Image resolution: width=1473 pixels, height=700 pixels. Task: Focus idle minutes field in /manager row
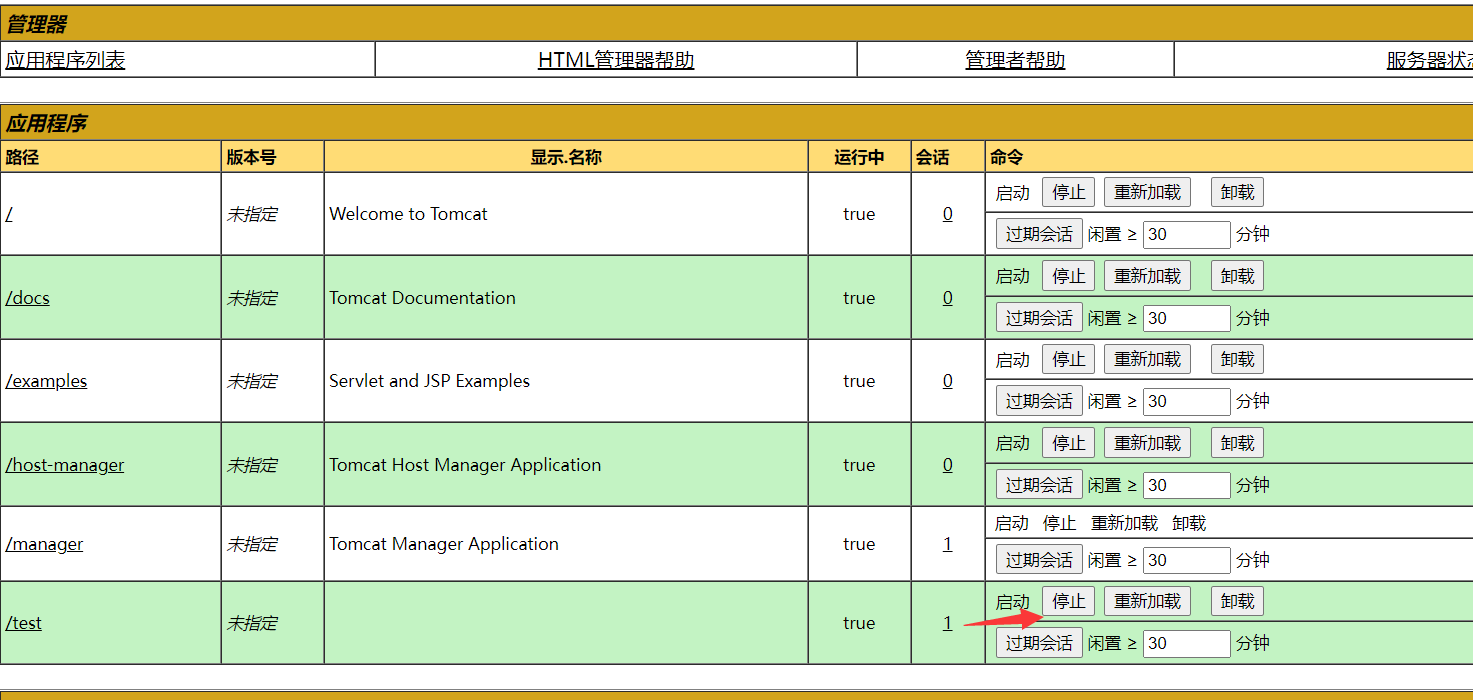click(x=1187, y=560)
